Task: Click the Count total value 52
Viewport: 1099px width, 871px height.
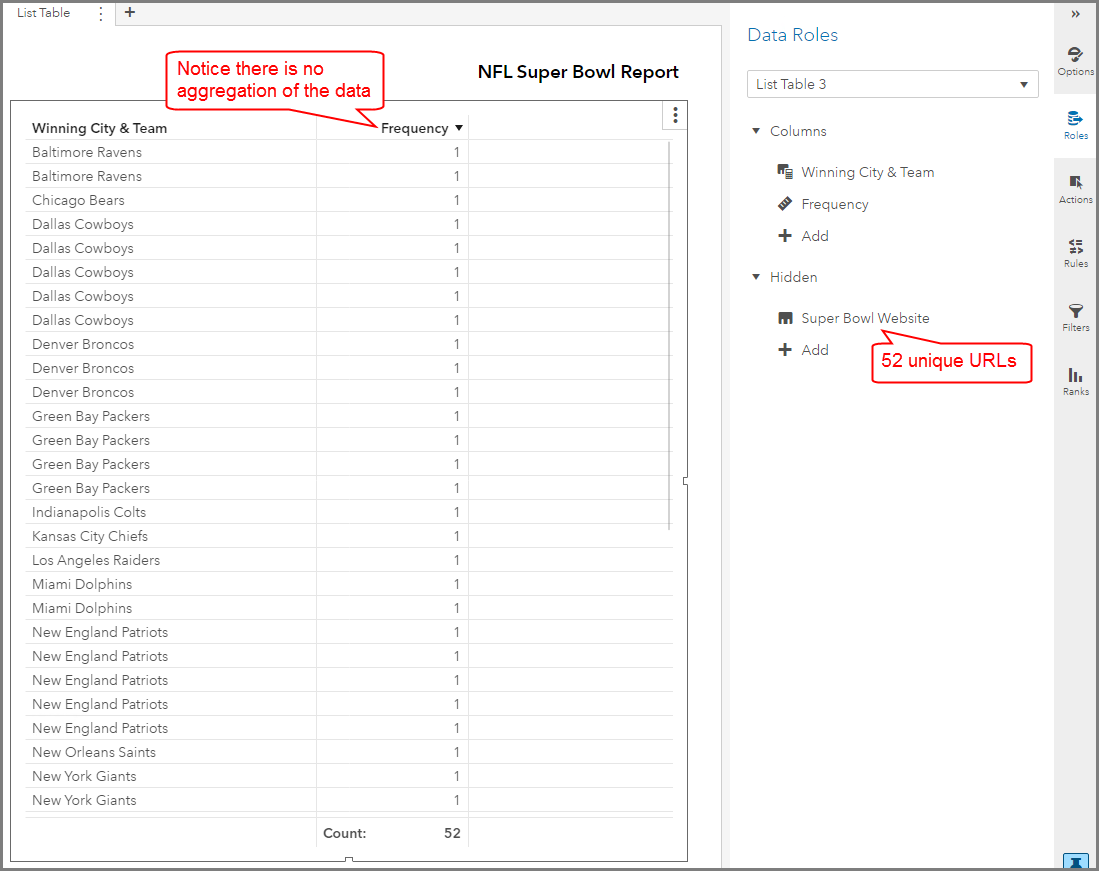Action: 452,833
